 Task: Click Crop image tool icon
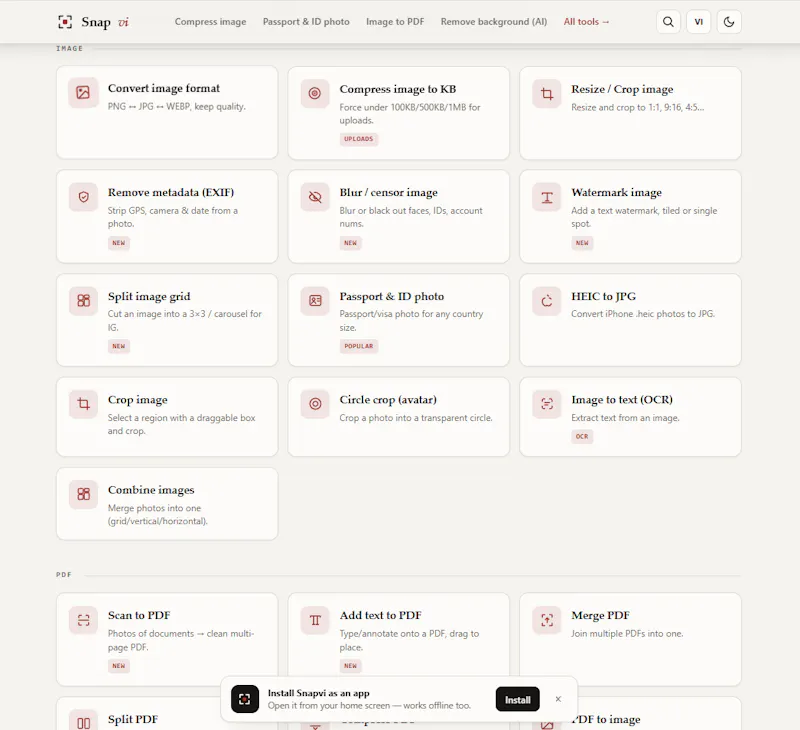(83, 404)
